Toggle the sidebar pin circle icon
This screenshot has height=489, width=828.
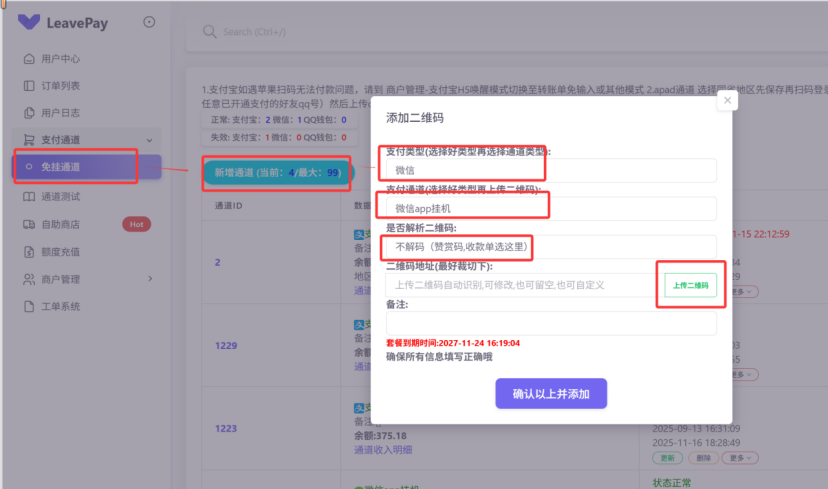(x=149, y=22)
